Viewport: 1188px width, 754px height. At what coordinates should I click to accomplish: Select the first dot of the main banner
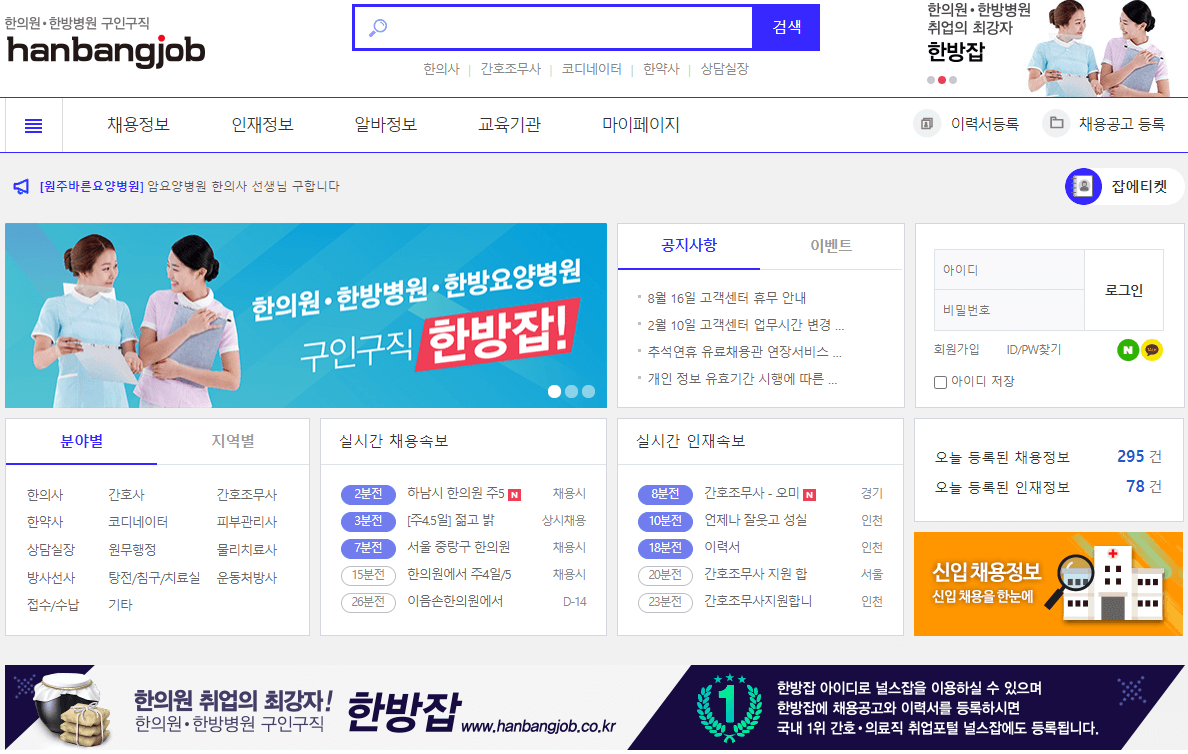coord(555,391)
